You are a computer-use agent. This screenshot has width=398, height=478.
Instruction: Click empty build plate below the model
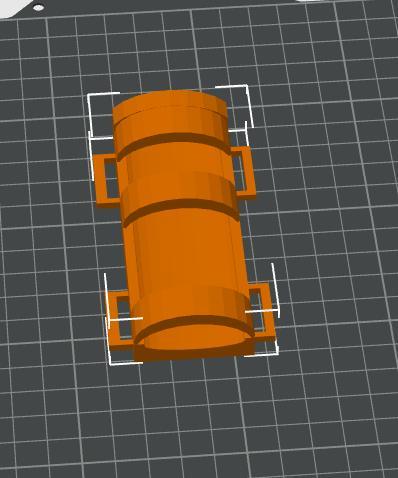tap(200, 417)
